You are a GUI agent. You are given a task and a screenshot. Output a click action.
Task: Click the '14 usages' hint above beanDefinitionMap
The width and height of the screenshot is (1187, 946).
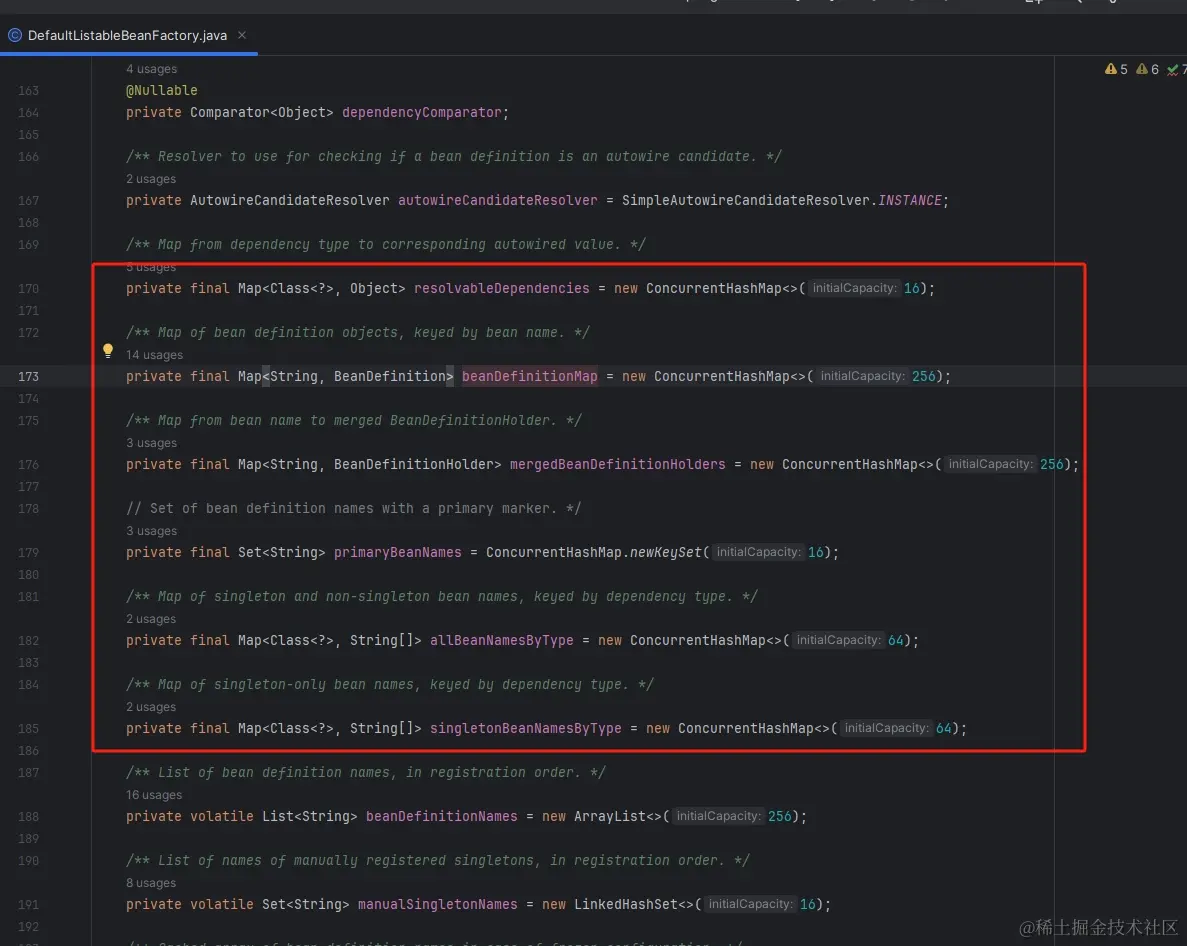(x=154, y=355)
